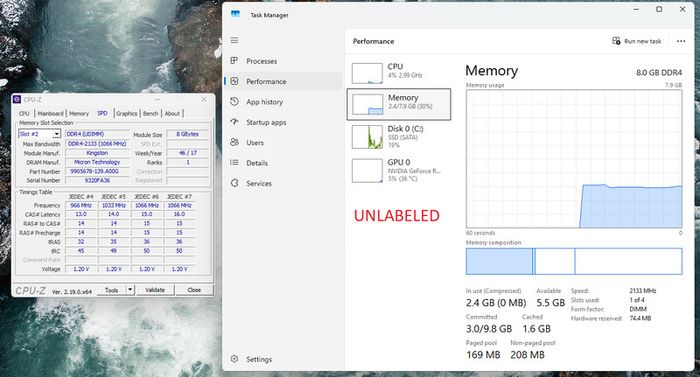The height and width of the screenshot is (377, 700).
Task: Click the Hardware reserved 74.4 MB value
Action: click(x=640, y=318)
